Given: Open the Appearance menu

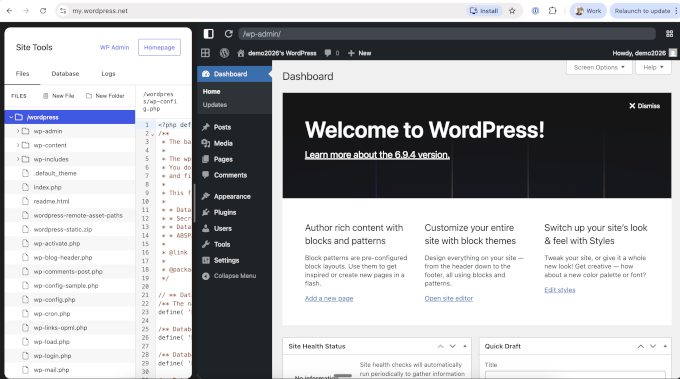Looking at the screenshot, I should (235, 196).
